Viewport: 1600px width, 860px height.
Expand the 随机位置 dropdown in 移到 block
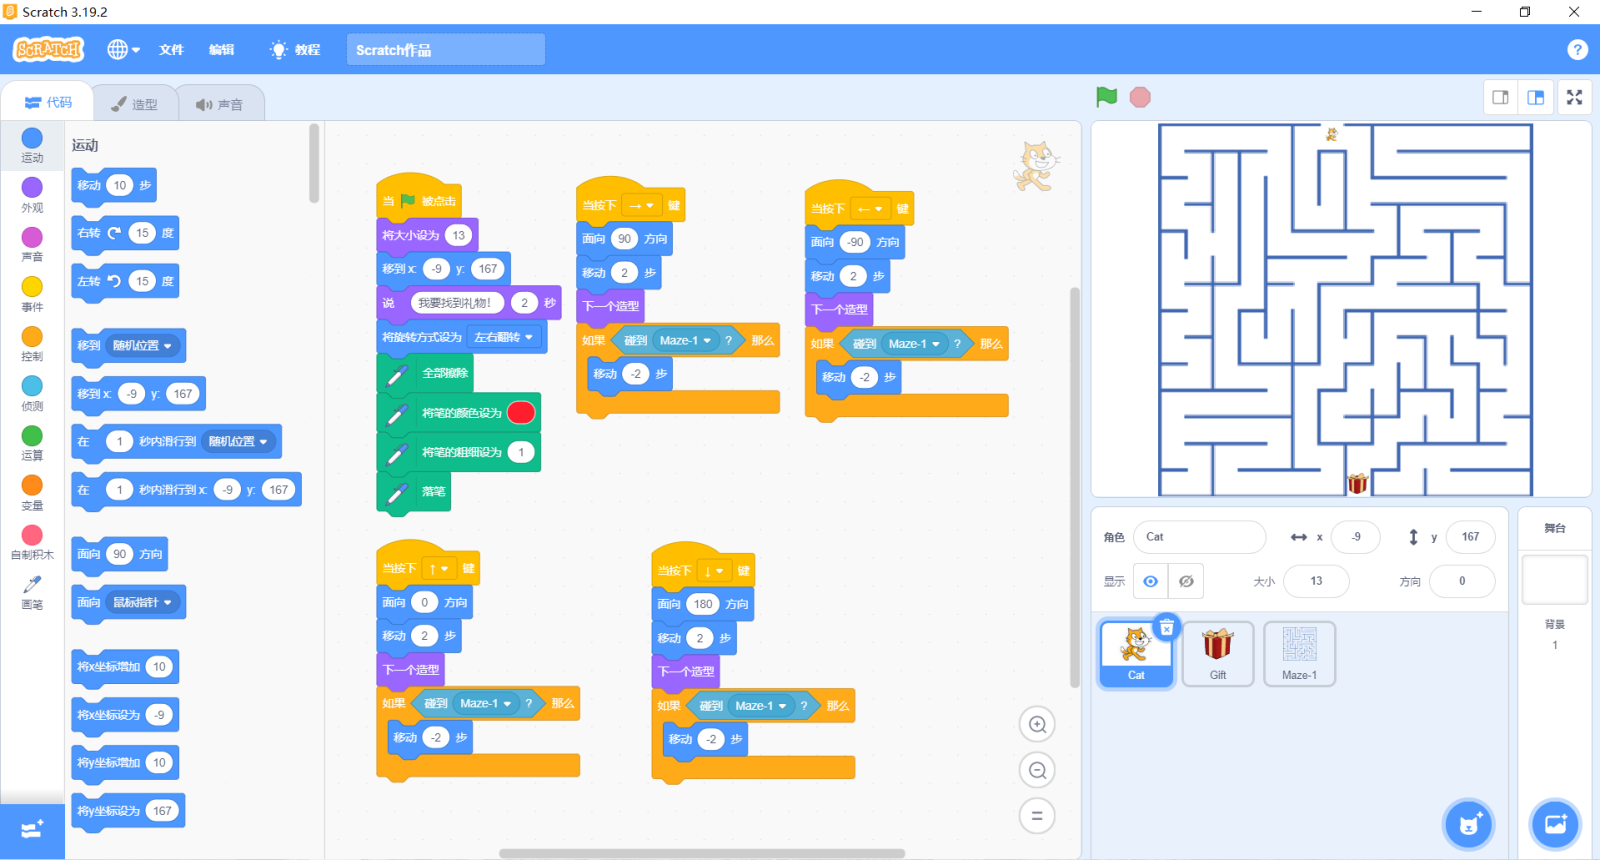tap(142, 346)
